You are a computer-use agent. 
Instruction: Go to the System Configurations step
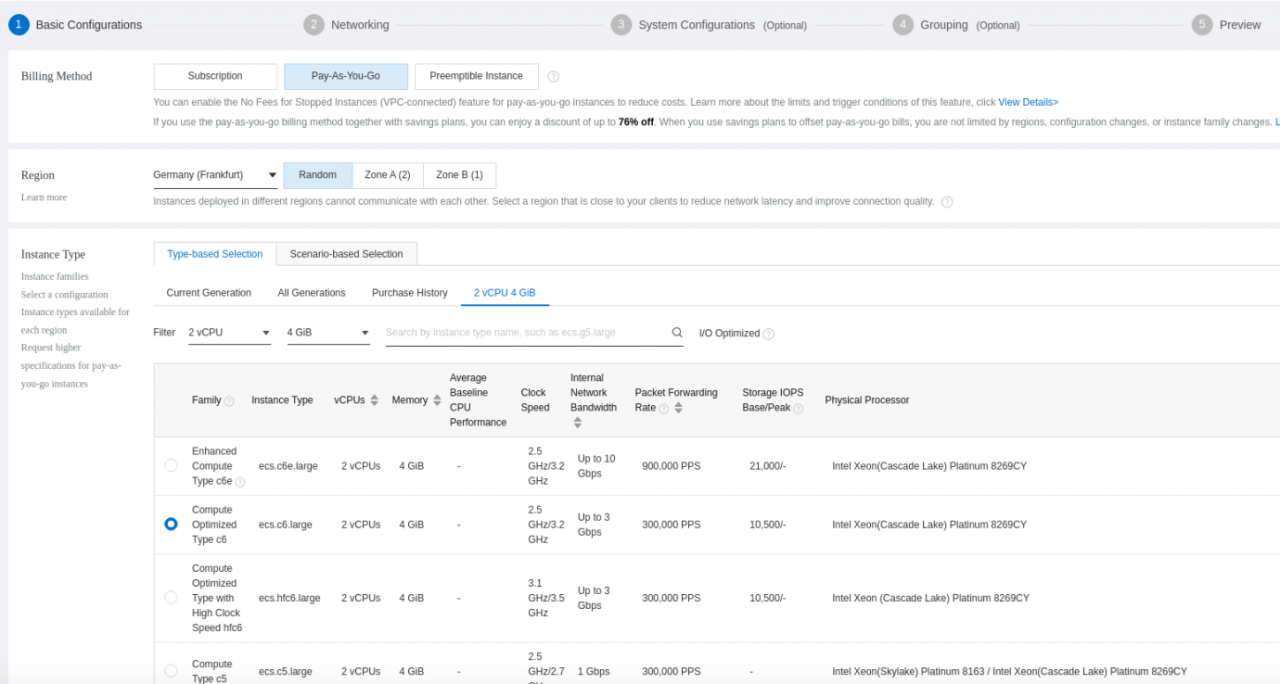coord(697,25)
